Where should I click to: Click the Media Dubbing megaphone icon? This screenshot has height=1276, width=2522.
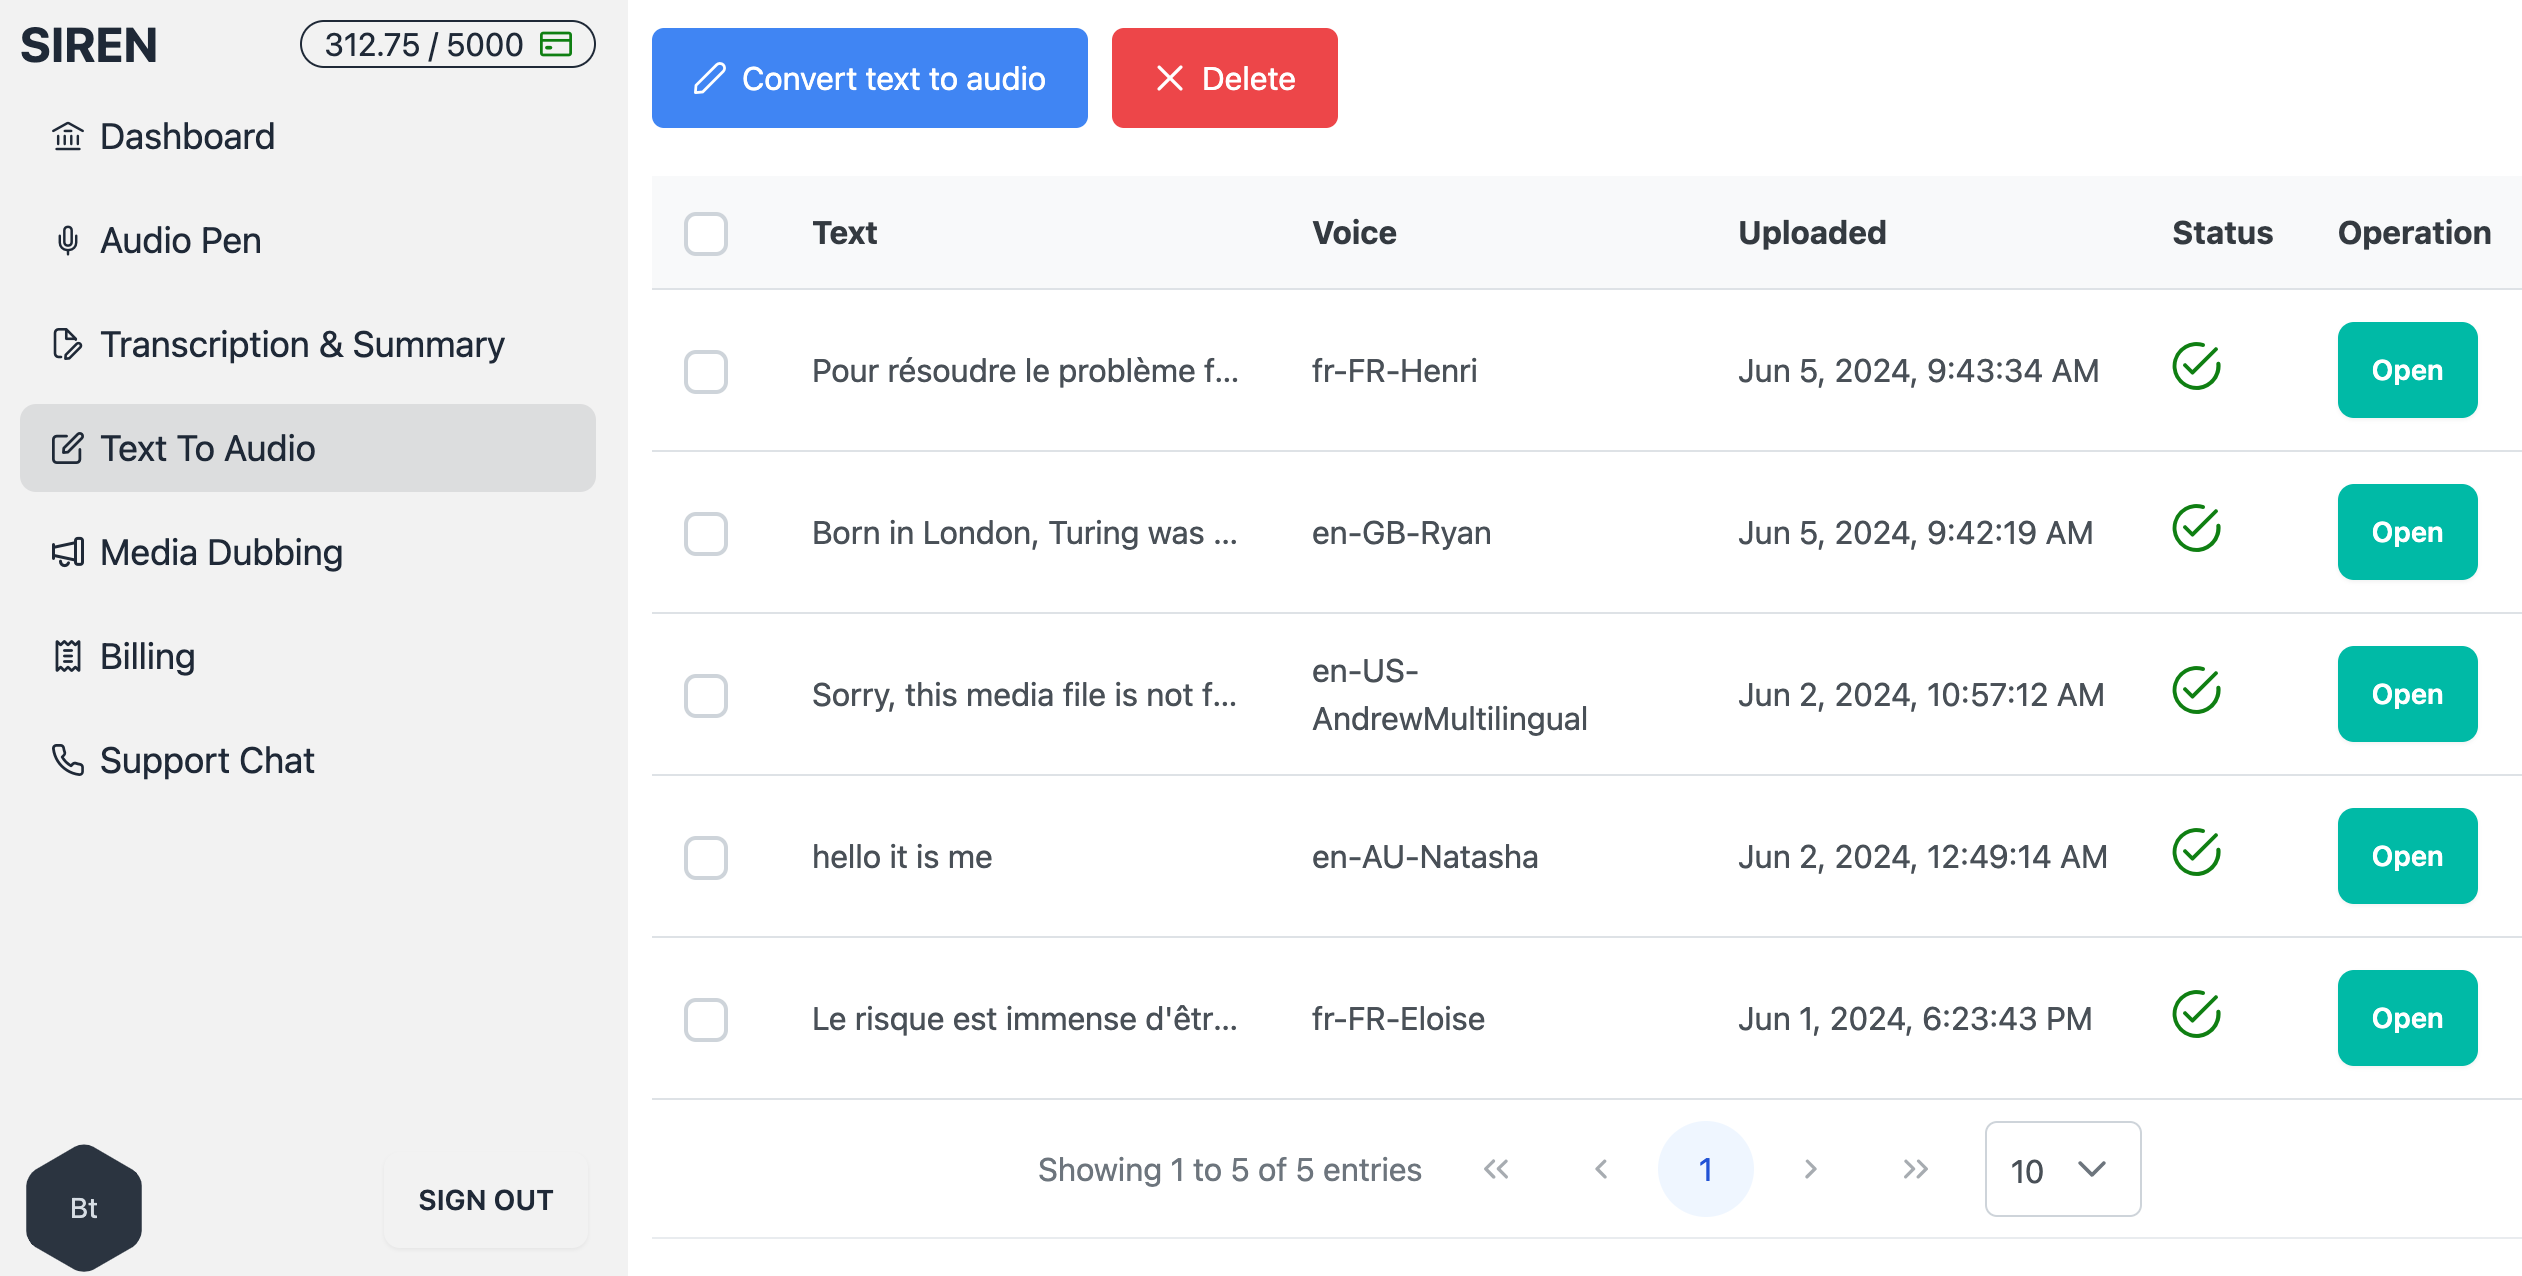(x=67, y=552)
